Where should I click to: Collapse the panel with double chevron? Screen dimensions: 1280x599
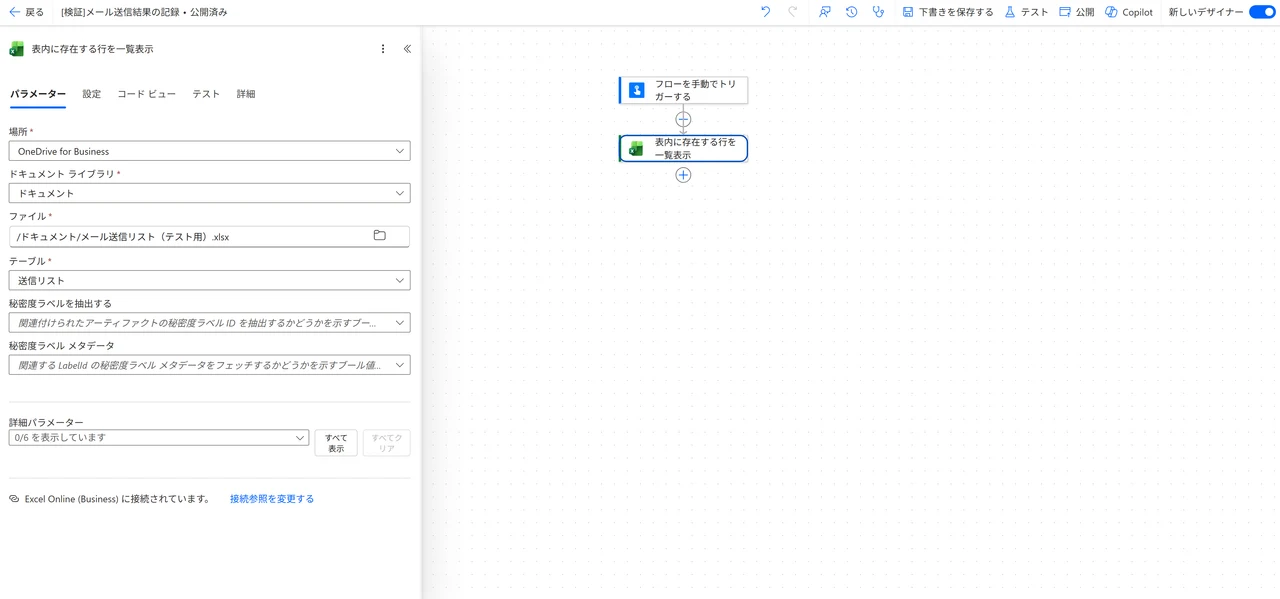407,49
